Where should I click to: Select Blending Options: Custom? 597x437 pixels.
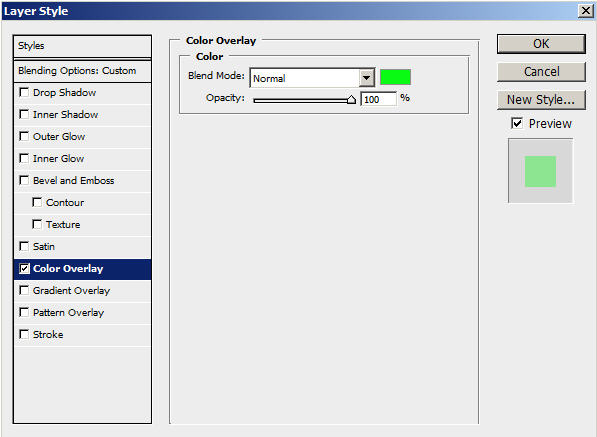pos(82,71)
